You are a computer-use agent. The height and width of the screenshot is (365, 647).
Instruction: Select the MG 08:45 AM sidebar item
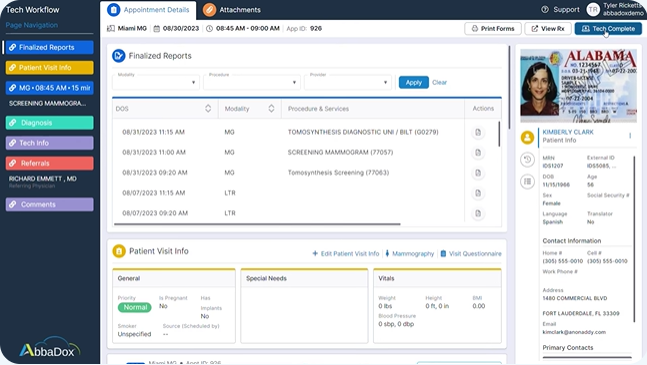[50, 88]
